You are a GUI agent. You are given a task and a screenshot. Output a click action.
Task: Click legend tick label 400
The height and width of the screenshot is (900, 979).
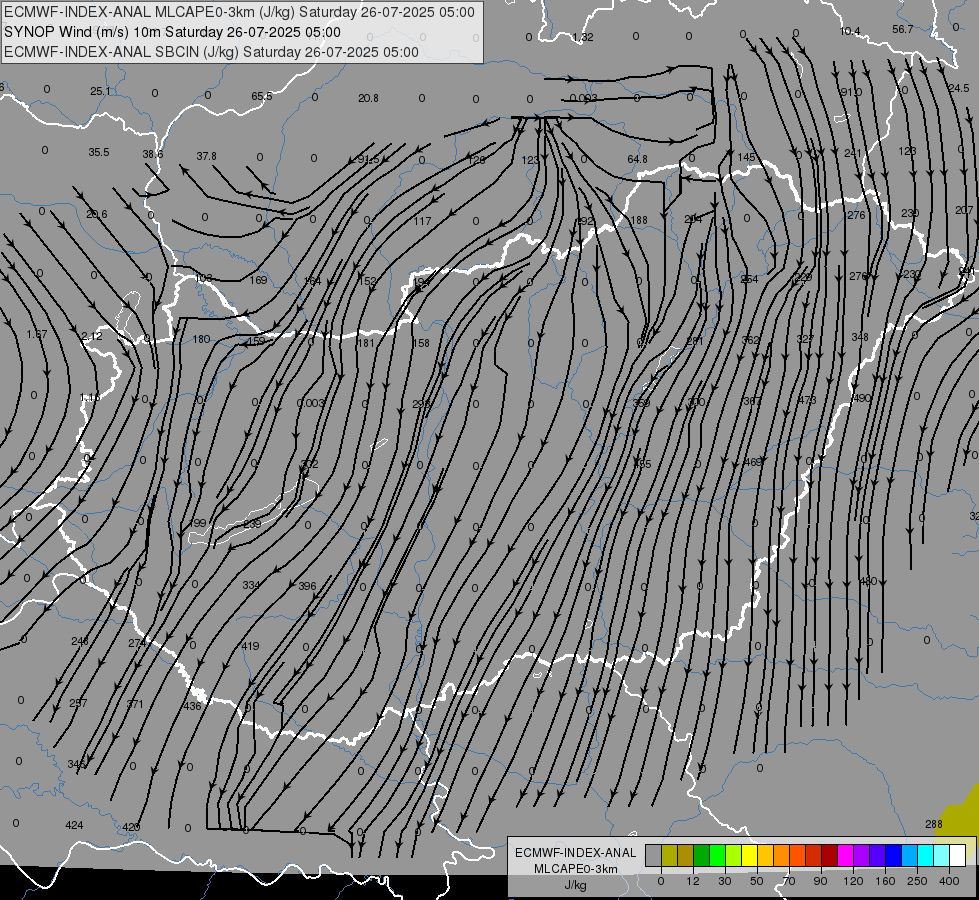[949, 881]
